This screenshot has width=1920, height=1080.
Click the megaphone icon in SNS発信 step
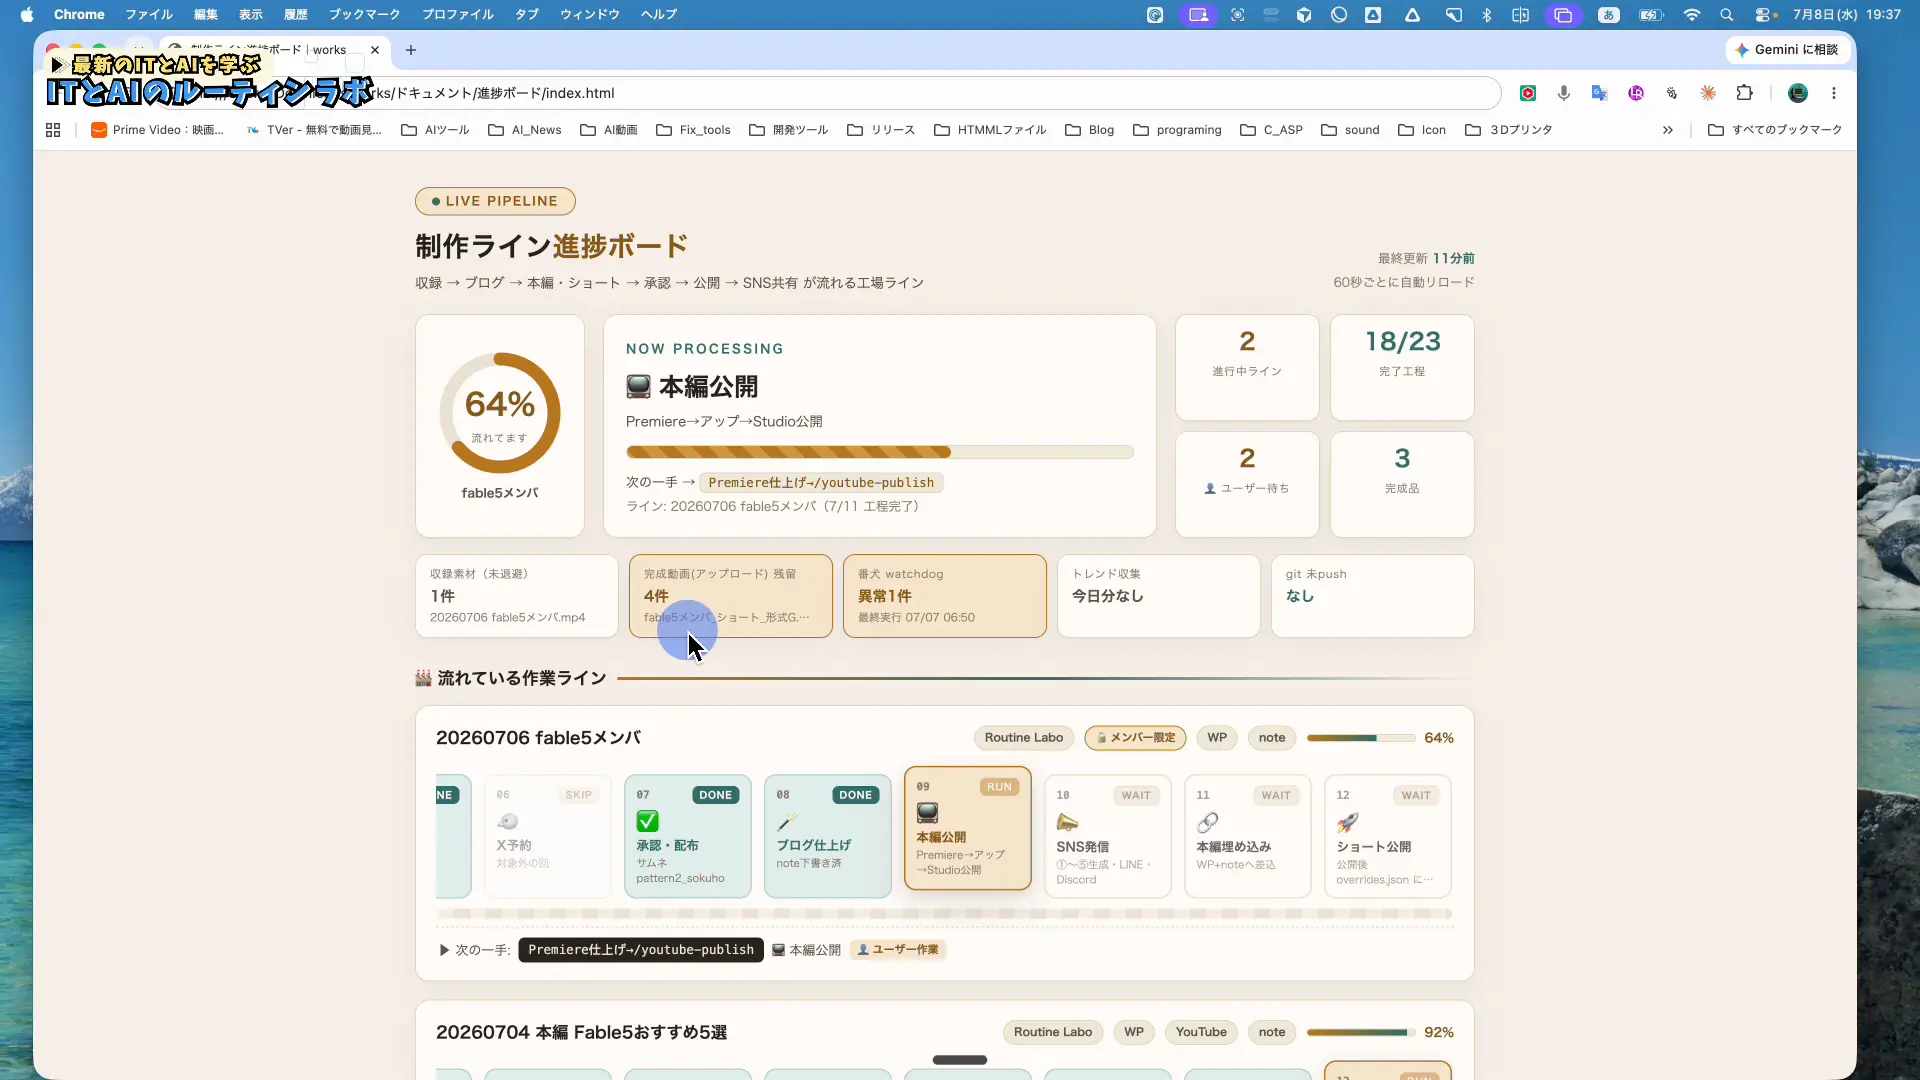1068,822
